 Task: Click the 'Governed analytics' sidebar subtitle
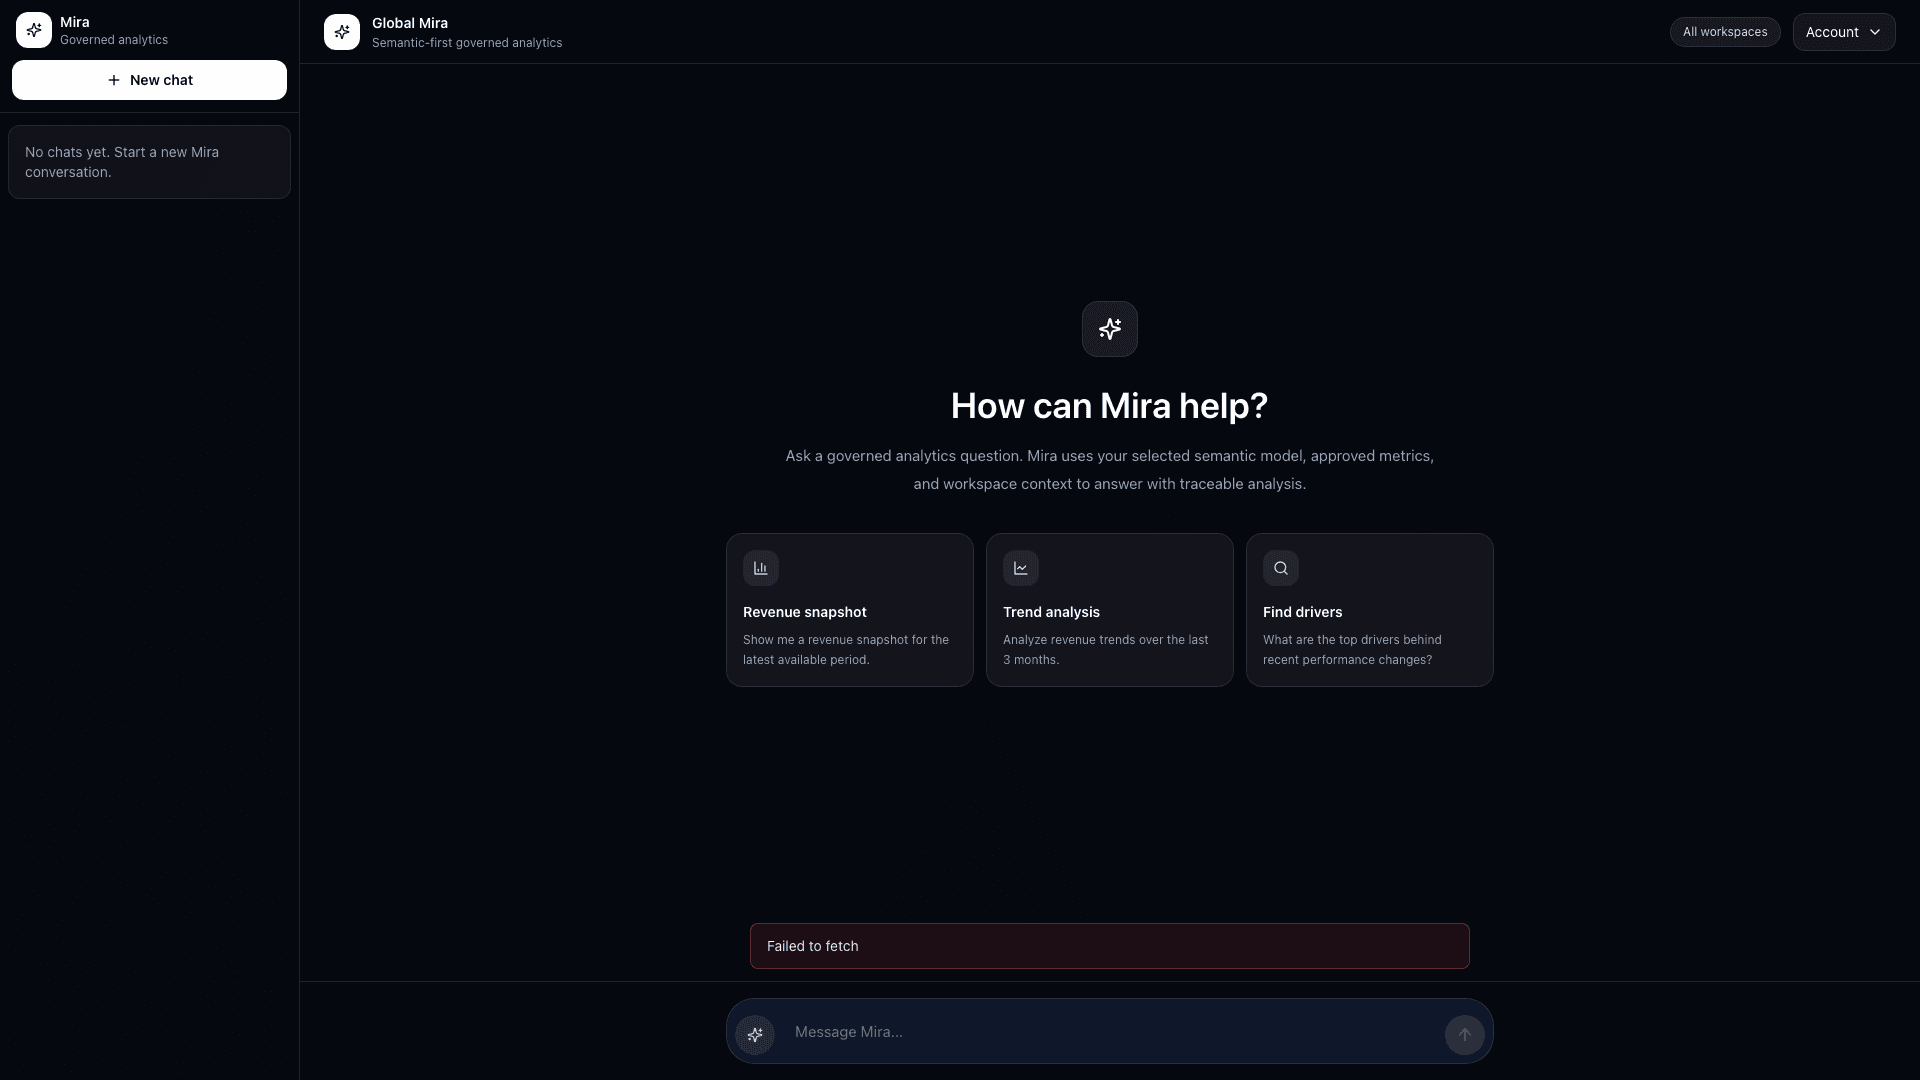coord(114,40)
